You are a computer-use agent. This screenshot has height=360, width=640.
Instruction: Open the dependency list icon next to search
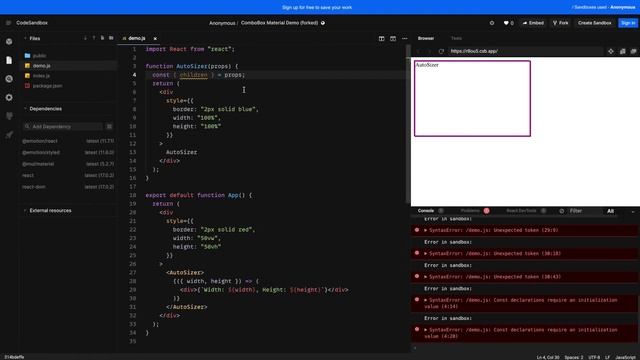coord(109,127)
